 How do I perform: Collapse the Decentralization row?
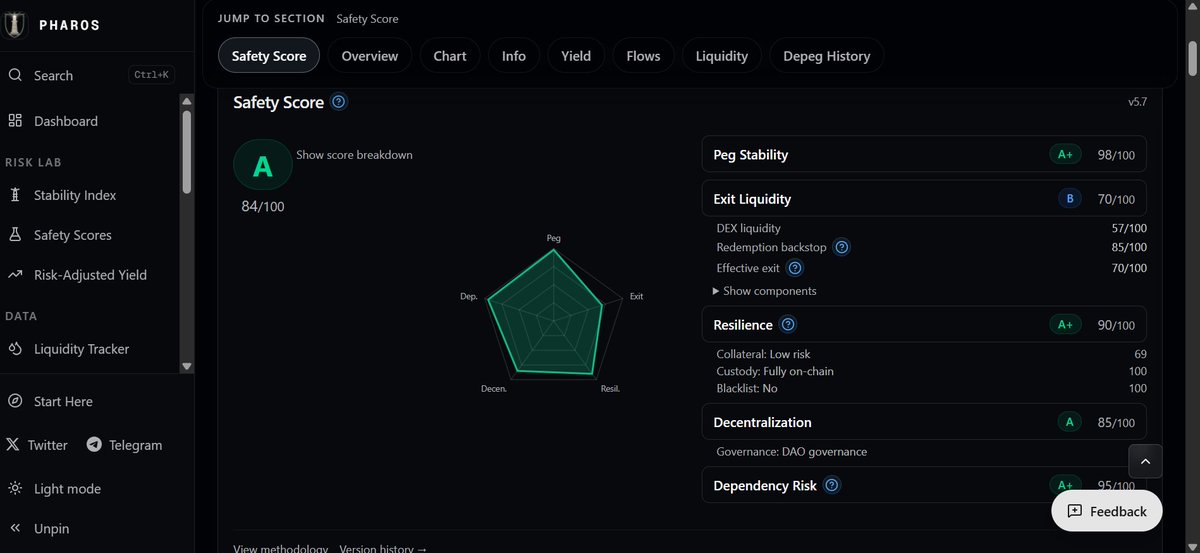pyautogui.click(x=924, y=422)
